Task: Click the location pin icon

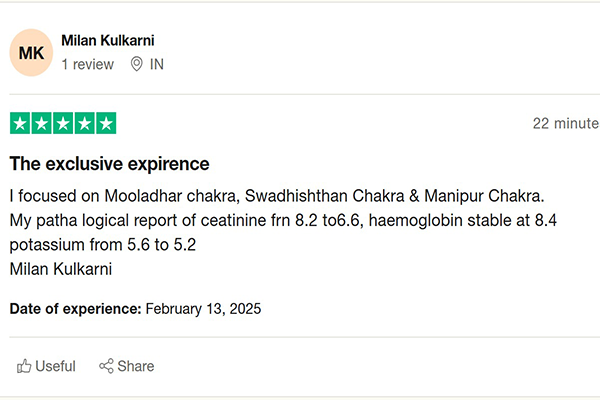Action: click(137, 64)
